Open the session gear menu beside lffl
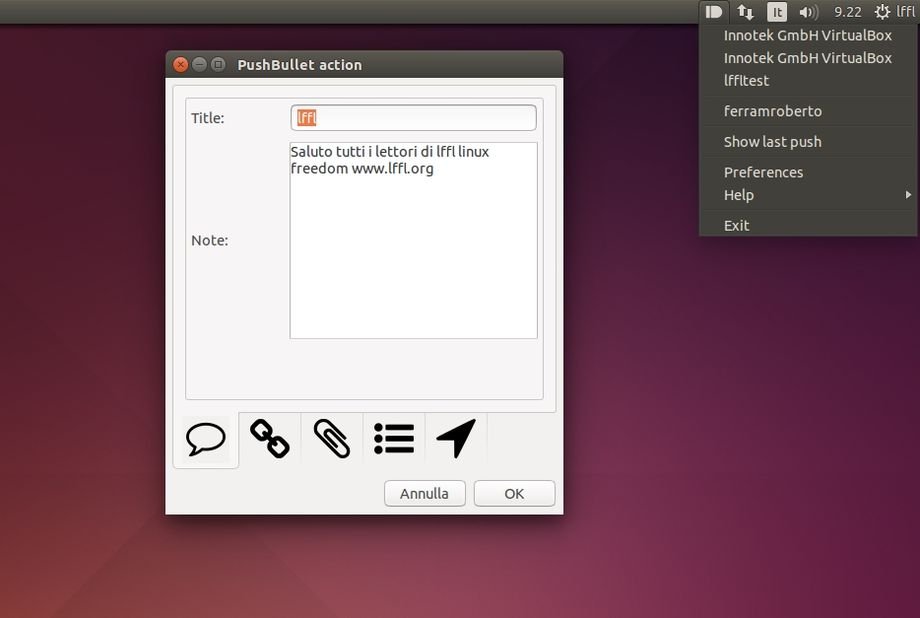 [882, 12]
